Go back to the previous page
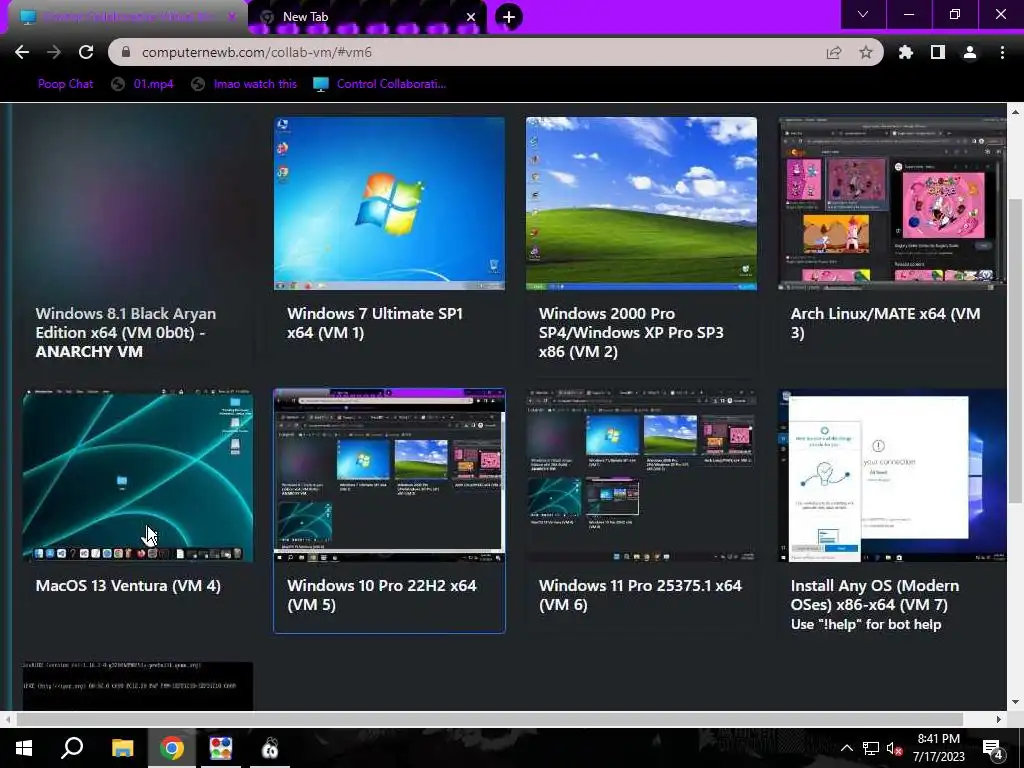Image resolution: width=1024 pixels, height=768 pixels. [22, 52]
